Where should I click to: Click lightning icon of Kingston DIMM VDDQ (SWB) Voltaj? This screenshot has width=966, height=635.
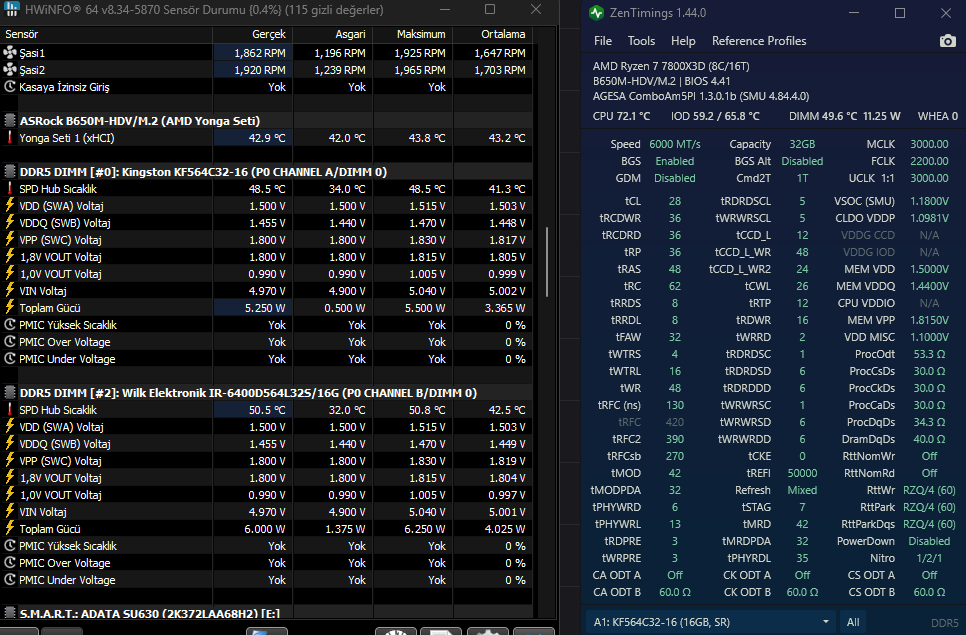click(x=10, y=223)
